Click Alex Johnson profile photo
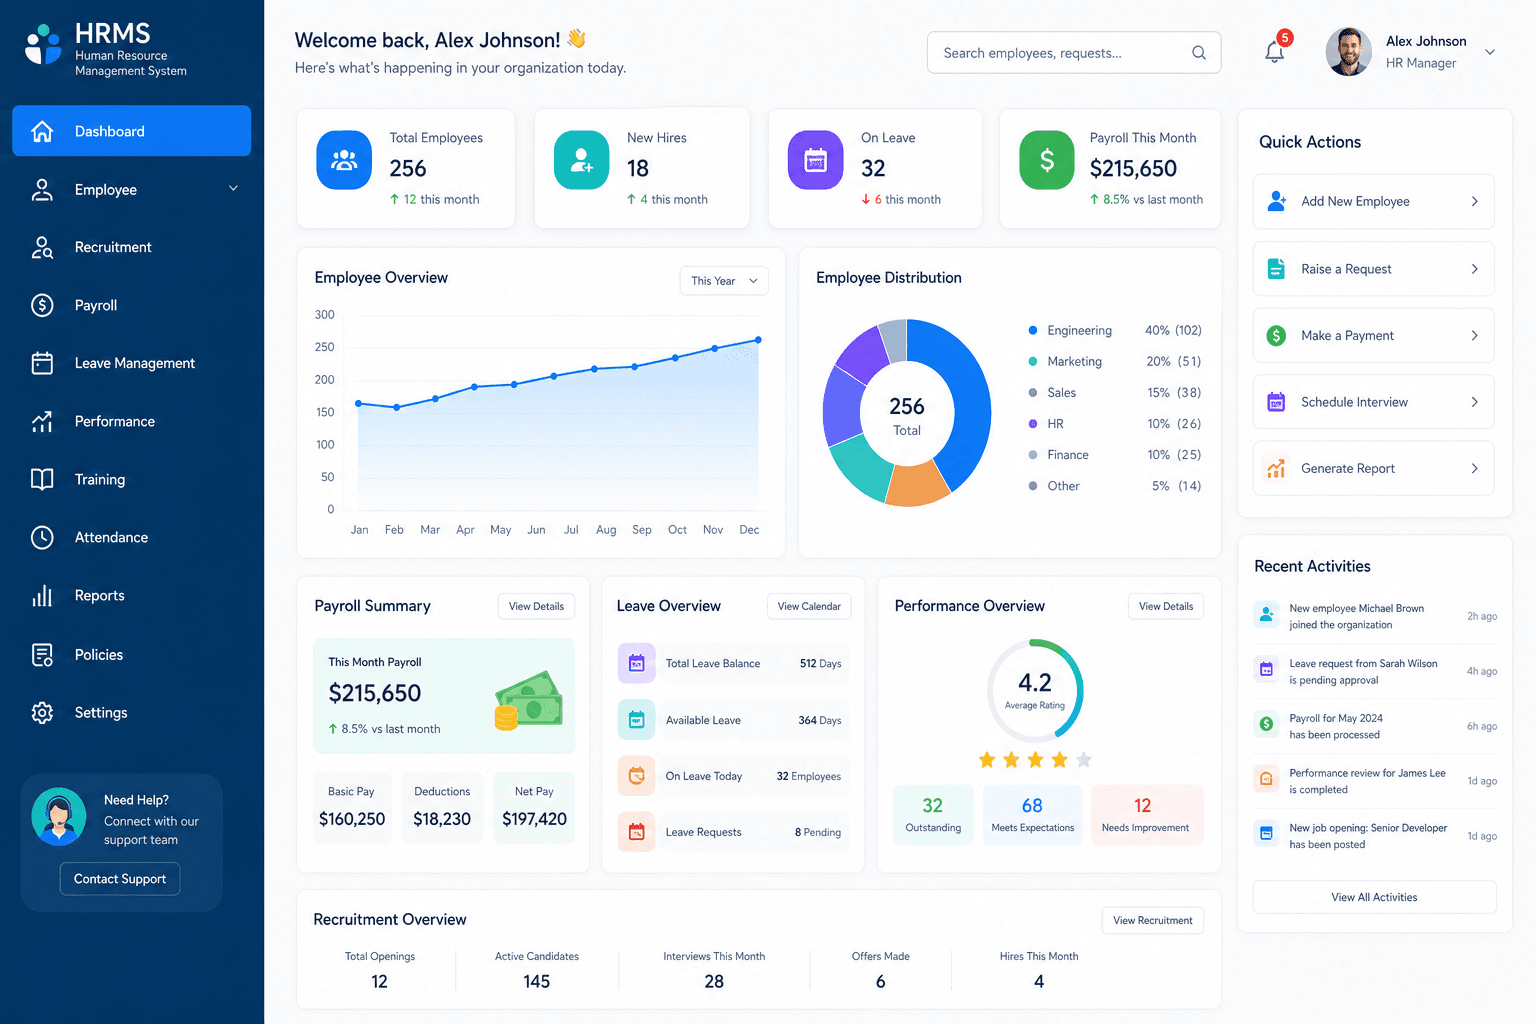Image resolution: width=1536 pixels, height=1024 pixels. click(x=1349, y=52)
